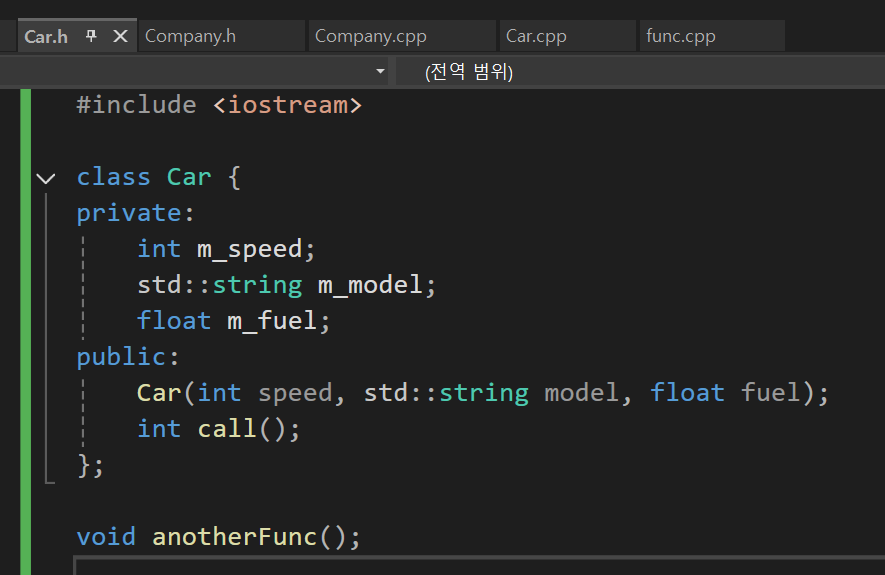Click the Car constructor name
The image size is (885, 575).
pyautogui.click(x=159, y=393)
